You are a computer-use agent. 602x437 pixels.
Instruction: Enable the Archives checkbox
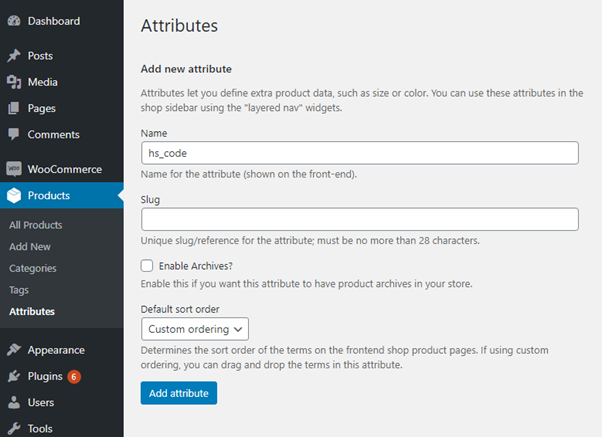(147, 266)
